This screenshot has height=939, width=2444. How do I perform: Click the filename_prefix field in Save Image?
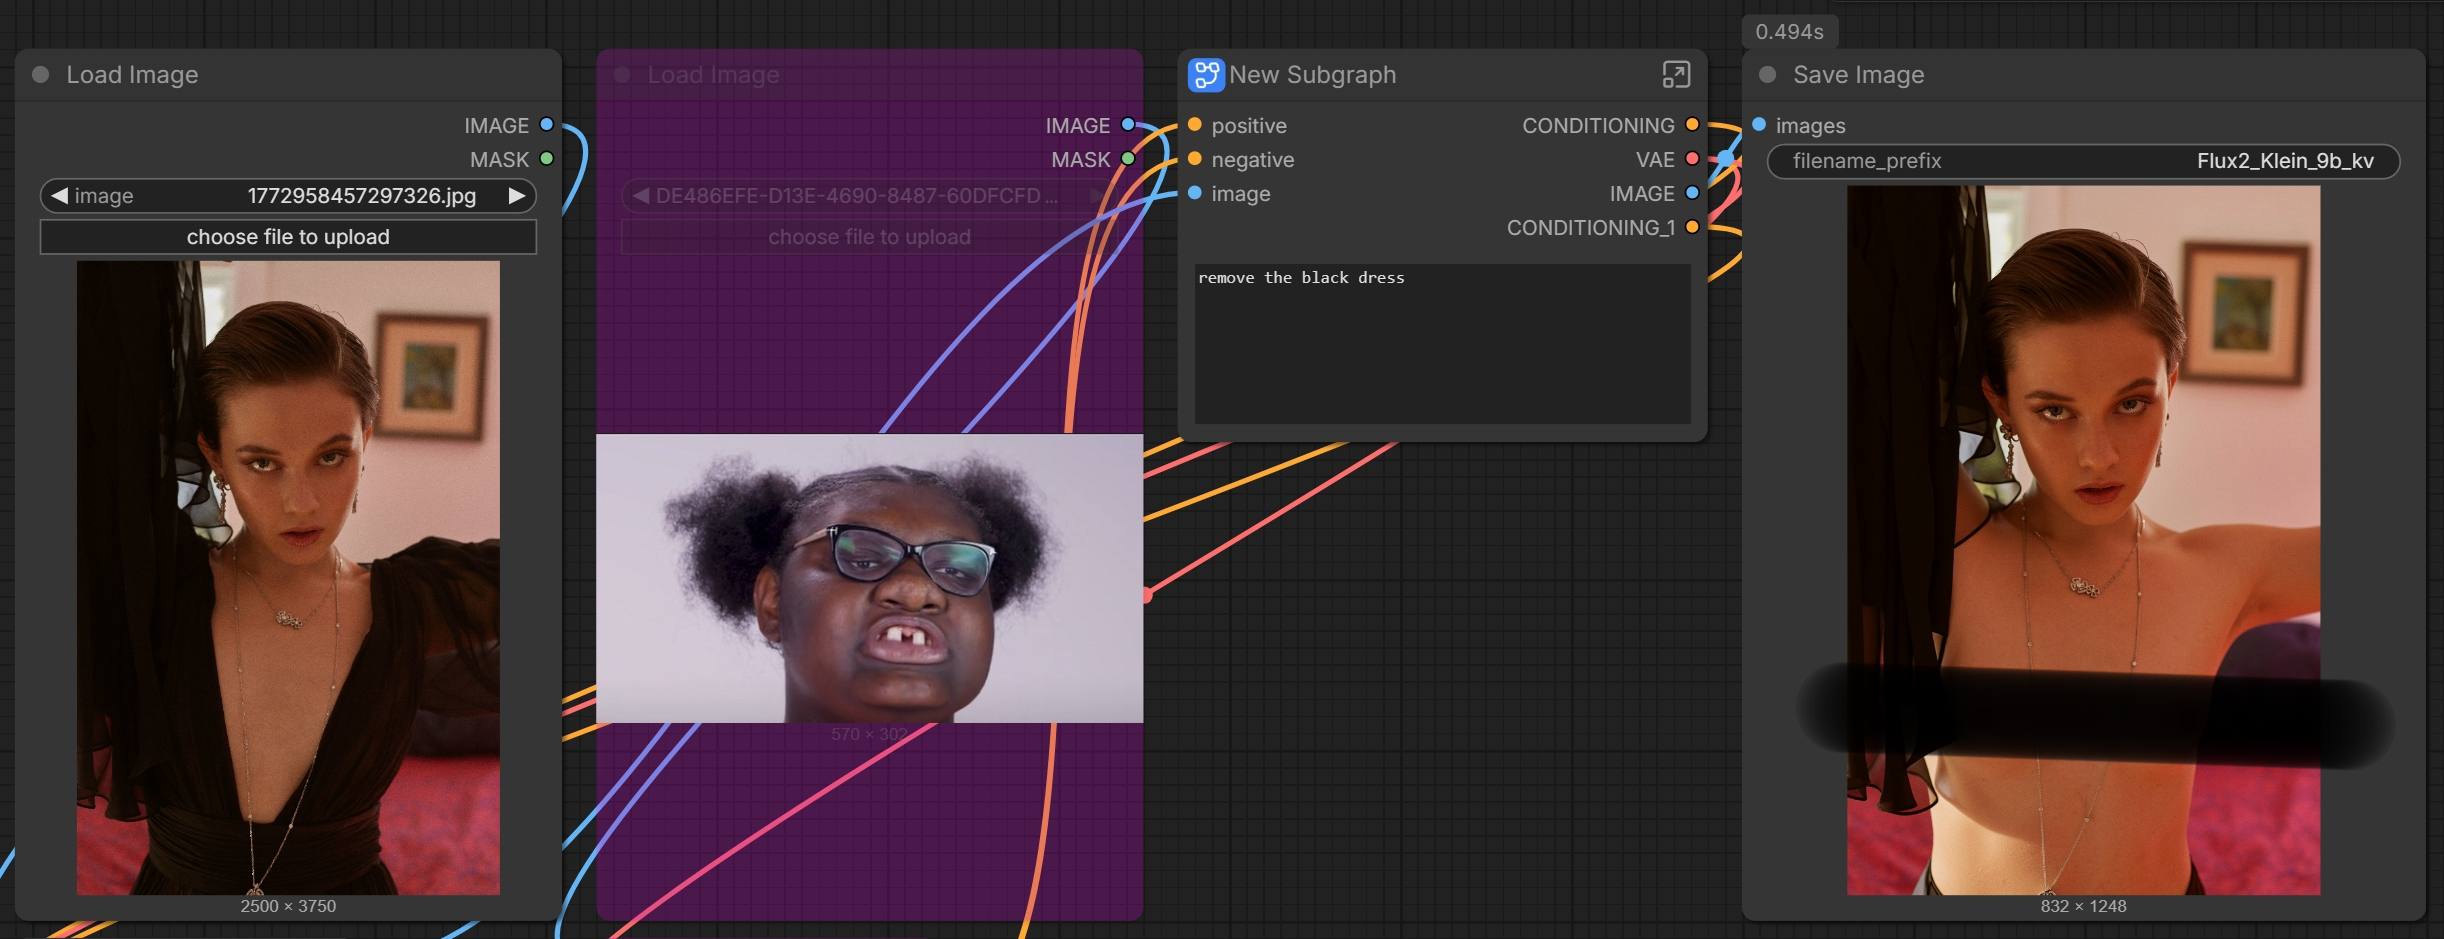click(2082, 161)
